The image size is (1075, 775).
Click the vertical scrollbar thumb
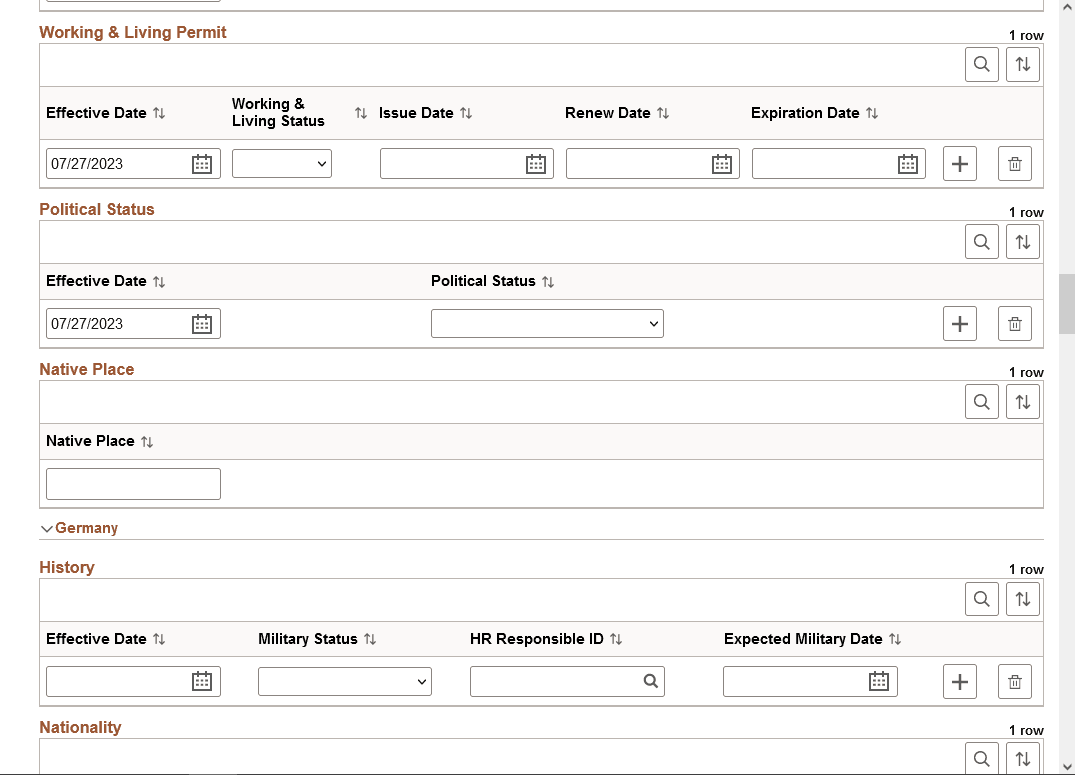tap(1066, 300)
